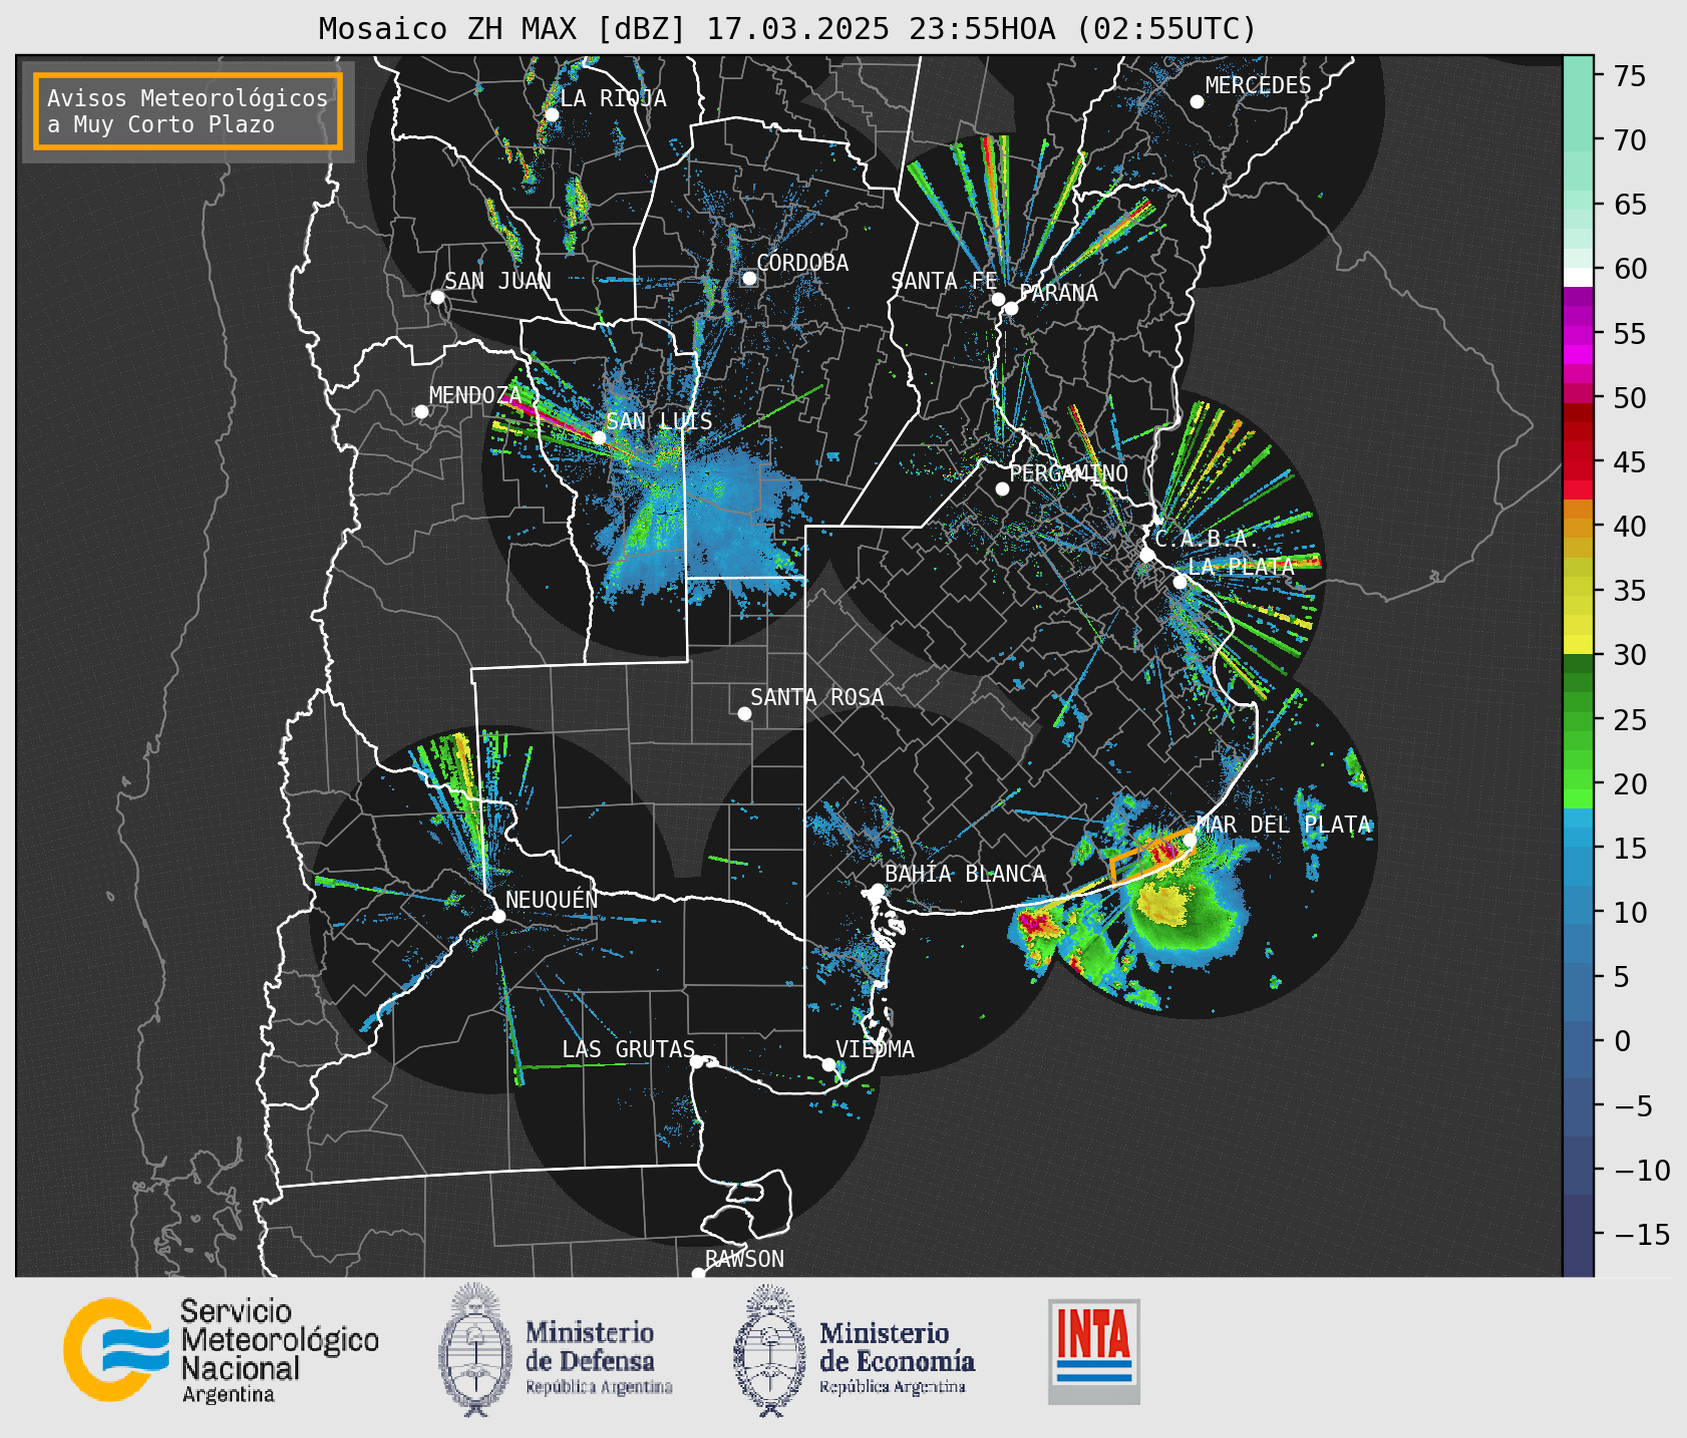Click the BAHÍA BLANCA city marker dot
Screen dimensions: 1687x1438
(x=877, y=890)
